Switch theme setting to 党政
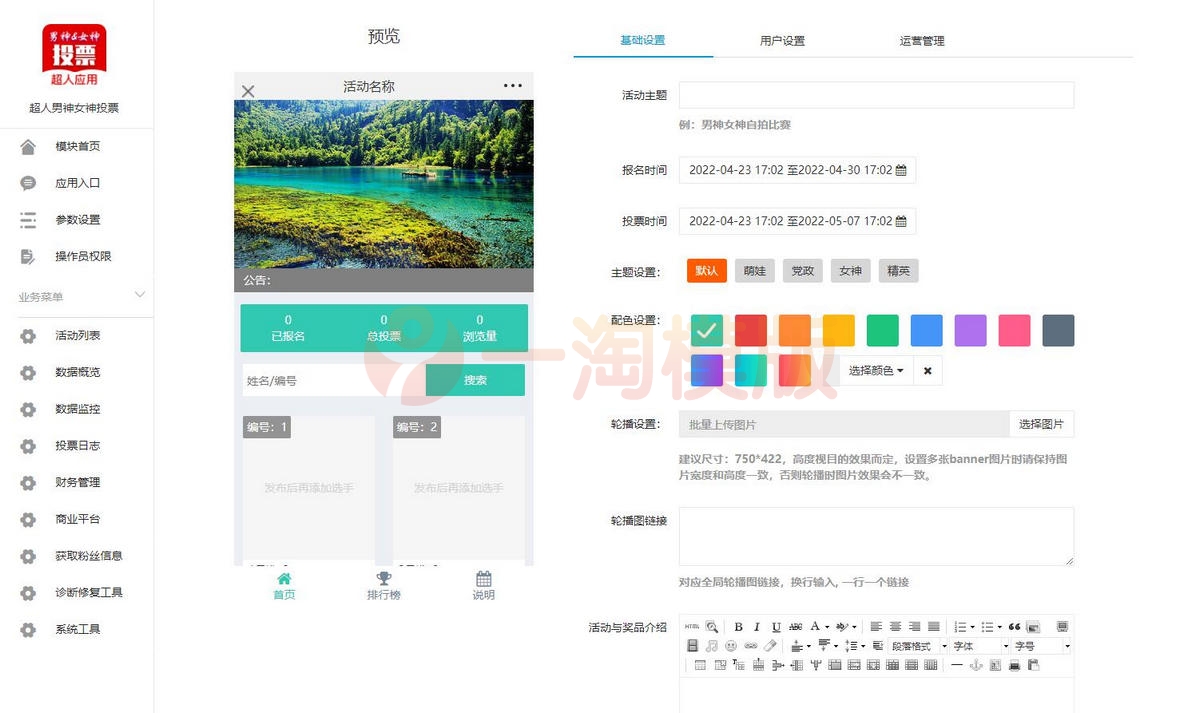The image size is (1200, 713). coord(802,271)
